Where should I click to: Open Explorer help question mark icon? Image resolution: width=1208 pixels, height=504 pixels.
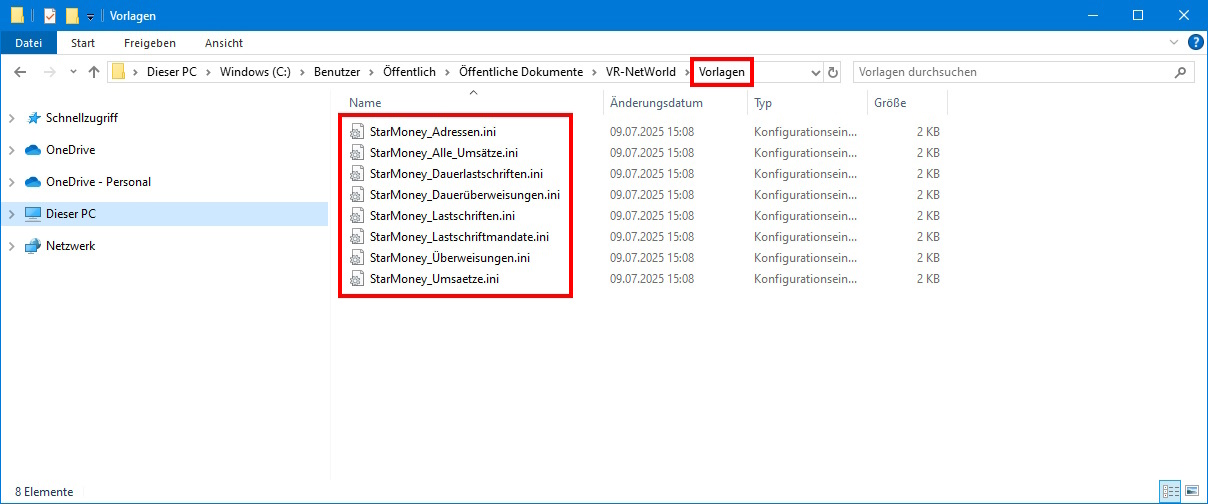click(1195, 43)
